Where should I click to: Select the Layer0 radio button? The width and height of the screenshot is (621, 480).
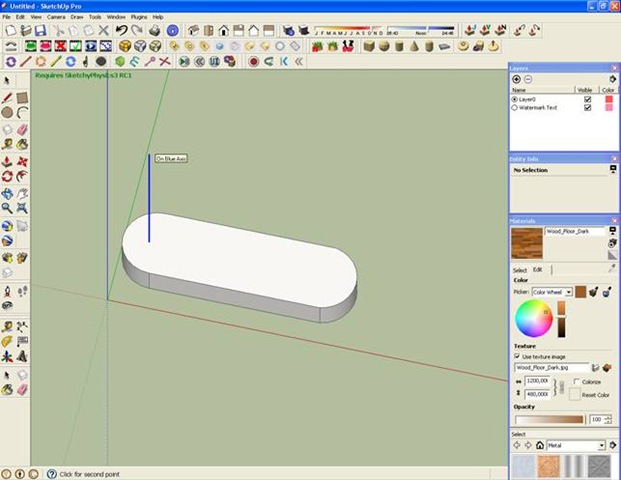coord(515,99)
